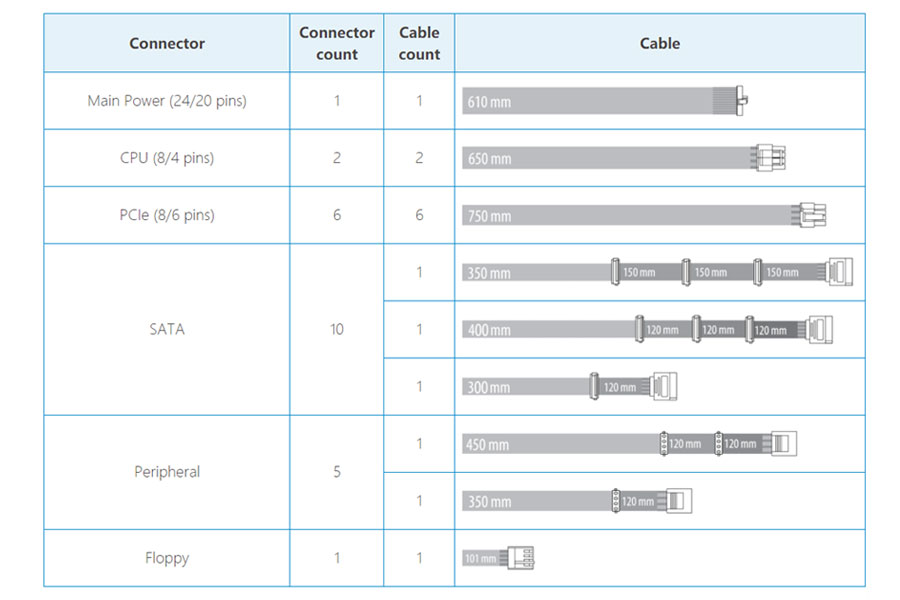This screenshot has width=900, height=600.
Task: Click the end Molex connector on 450 mm cable
Action: click(783, 443)
